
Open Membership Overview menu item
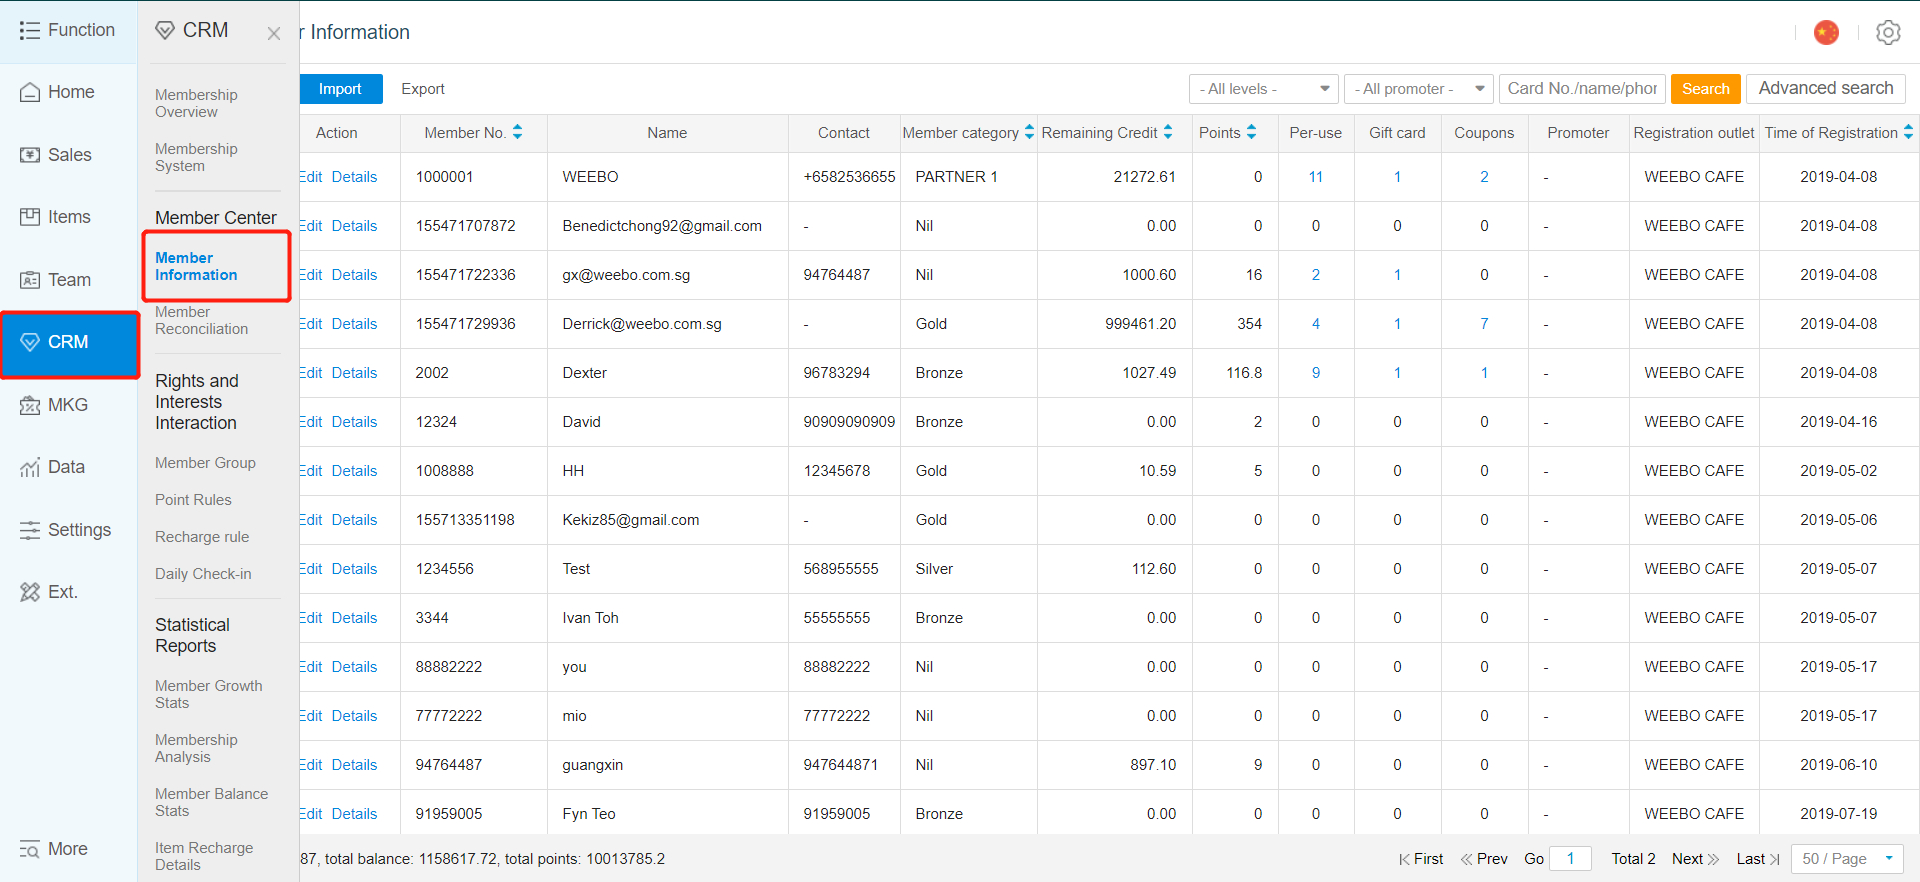point(196,103)
